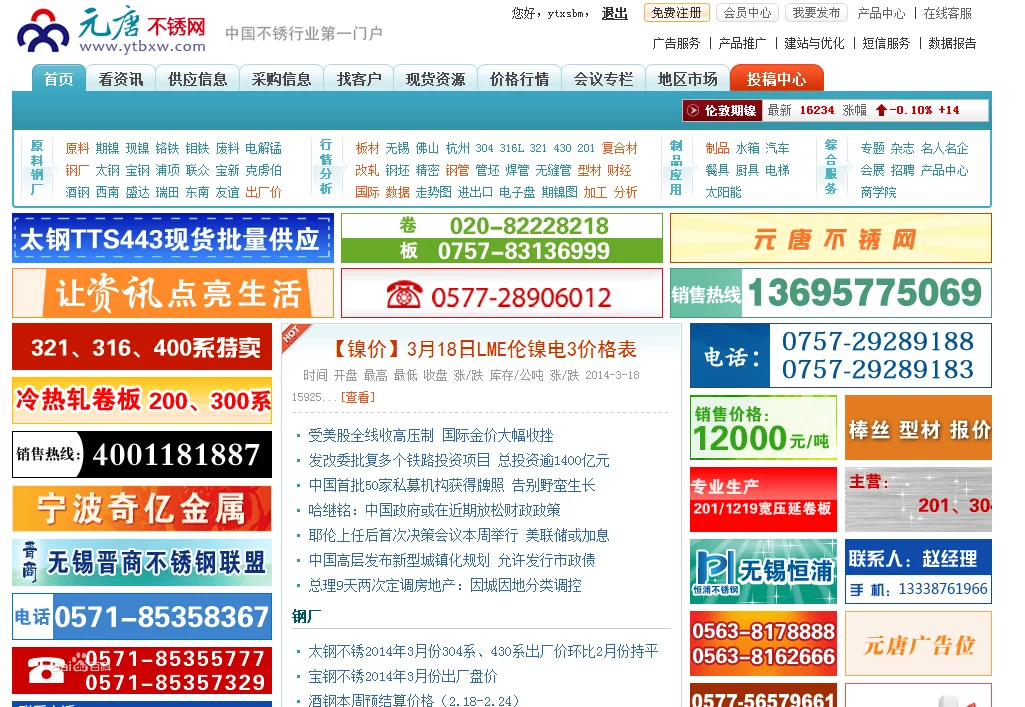Open the 看资讯 tab

click(x=120, y=78)
